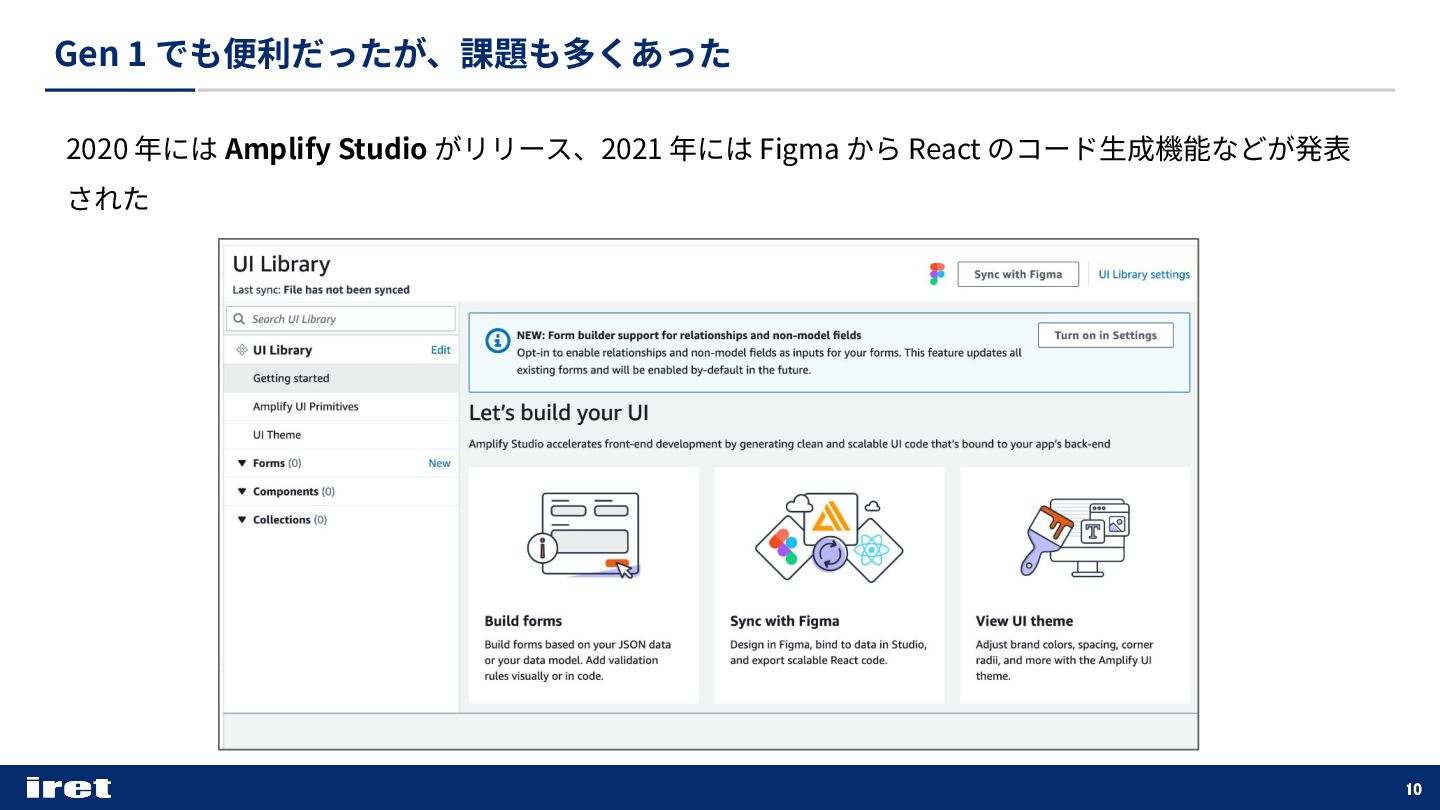1440x810 pixels.
Task: Click the info icon in NEW banner
Action: coord(497,341)
